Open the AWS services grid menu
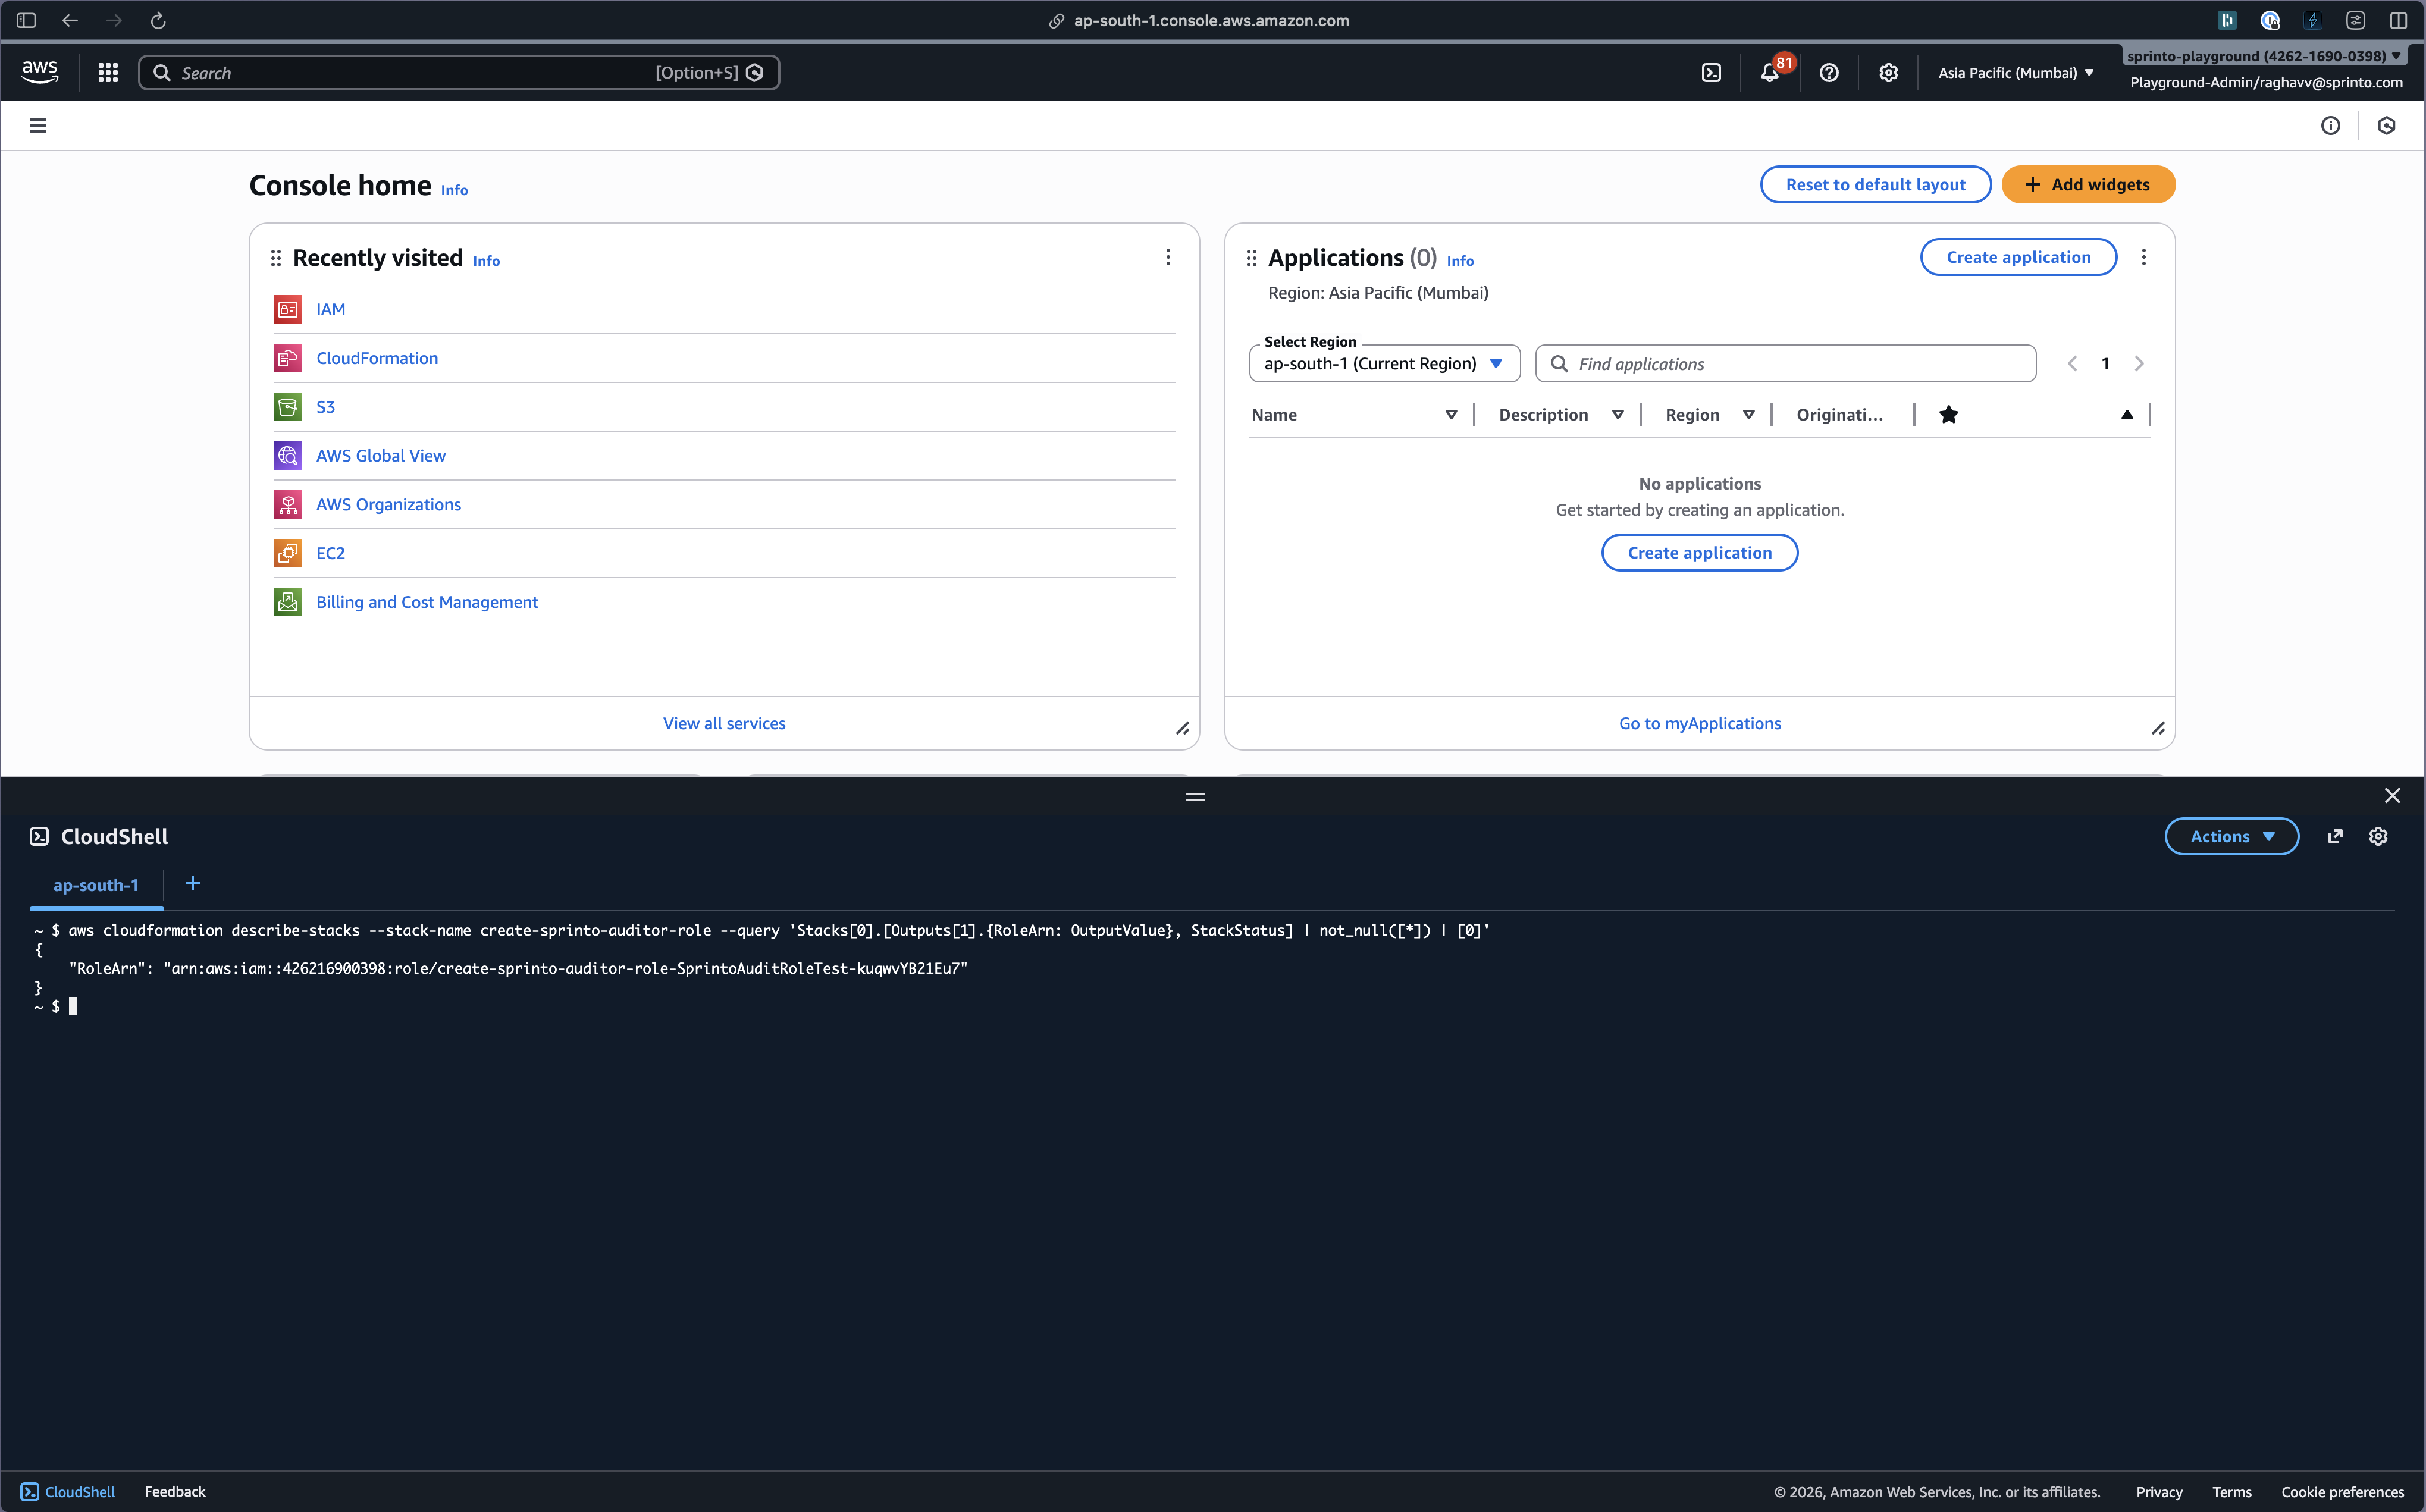 tap(108, 72)
